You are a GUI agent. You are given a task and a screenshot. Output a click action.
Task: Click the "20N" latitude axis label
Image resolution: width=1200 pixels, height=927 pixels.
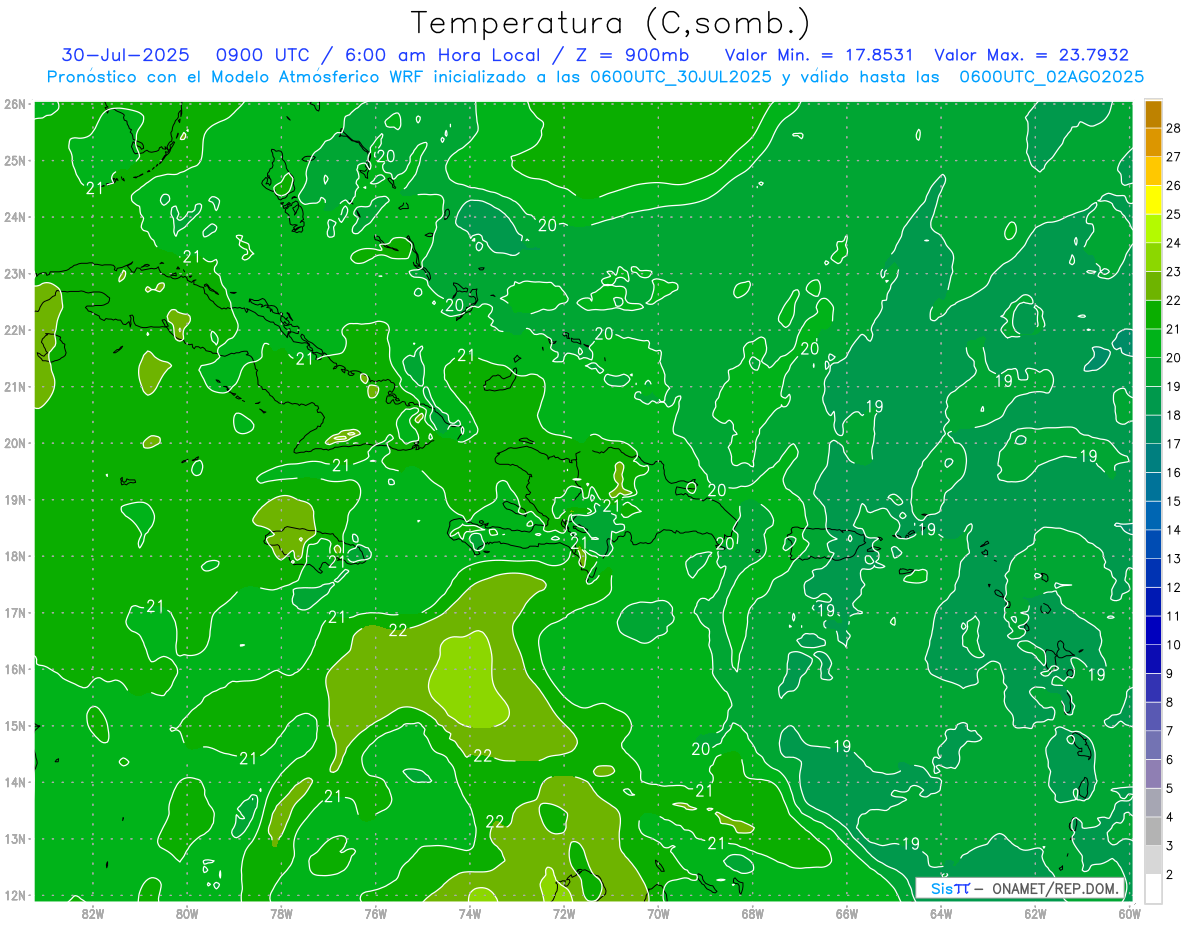14,443
